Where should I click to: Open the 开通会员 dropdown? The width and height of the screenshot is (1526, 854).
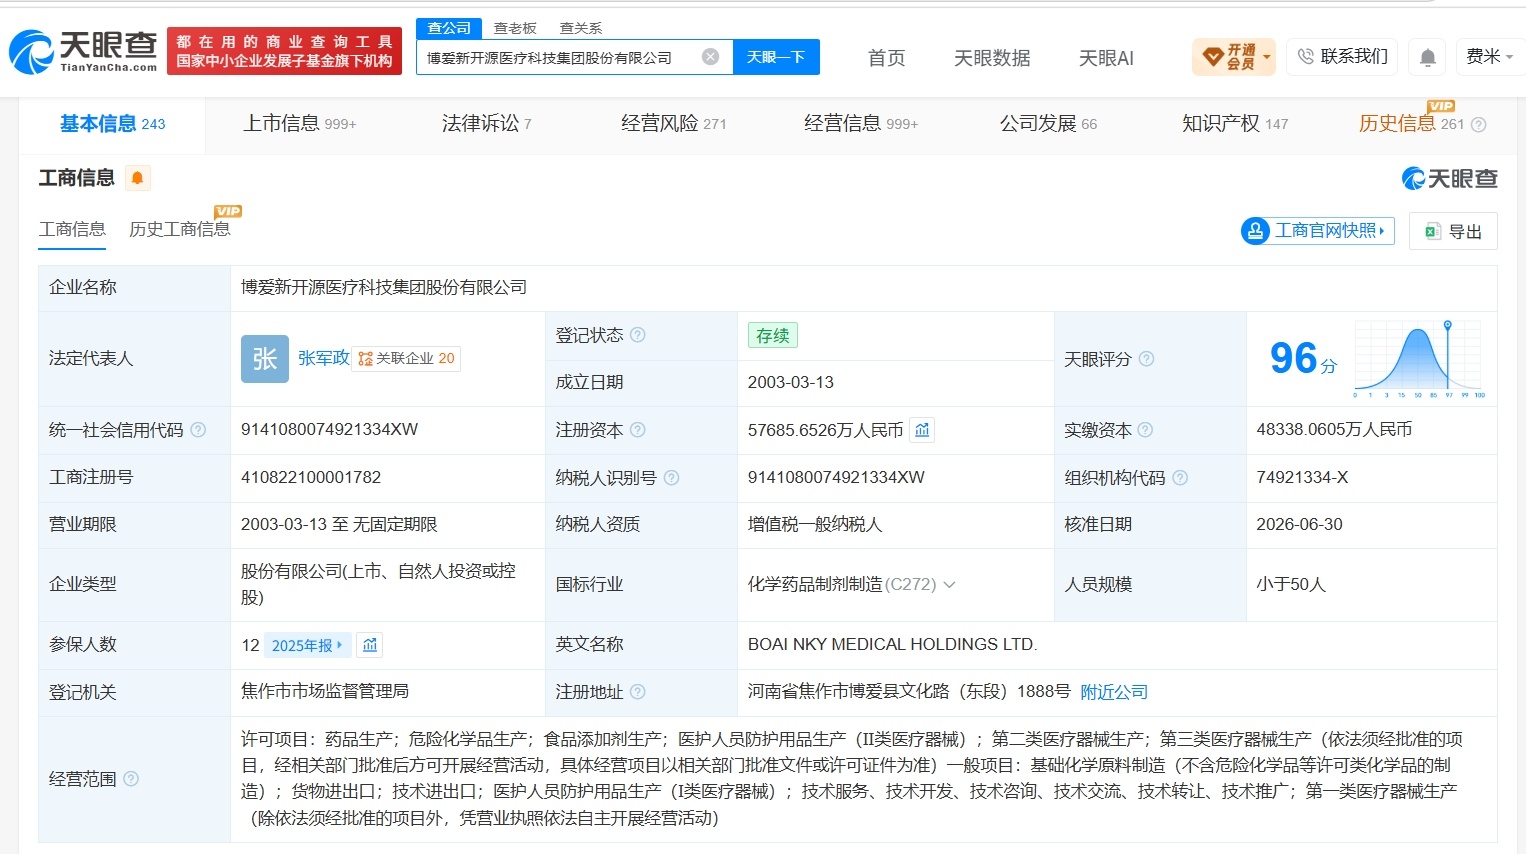coord(1234,57)
